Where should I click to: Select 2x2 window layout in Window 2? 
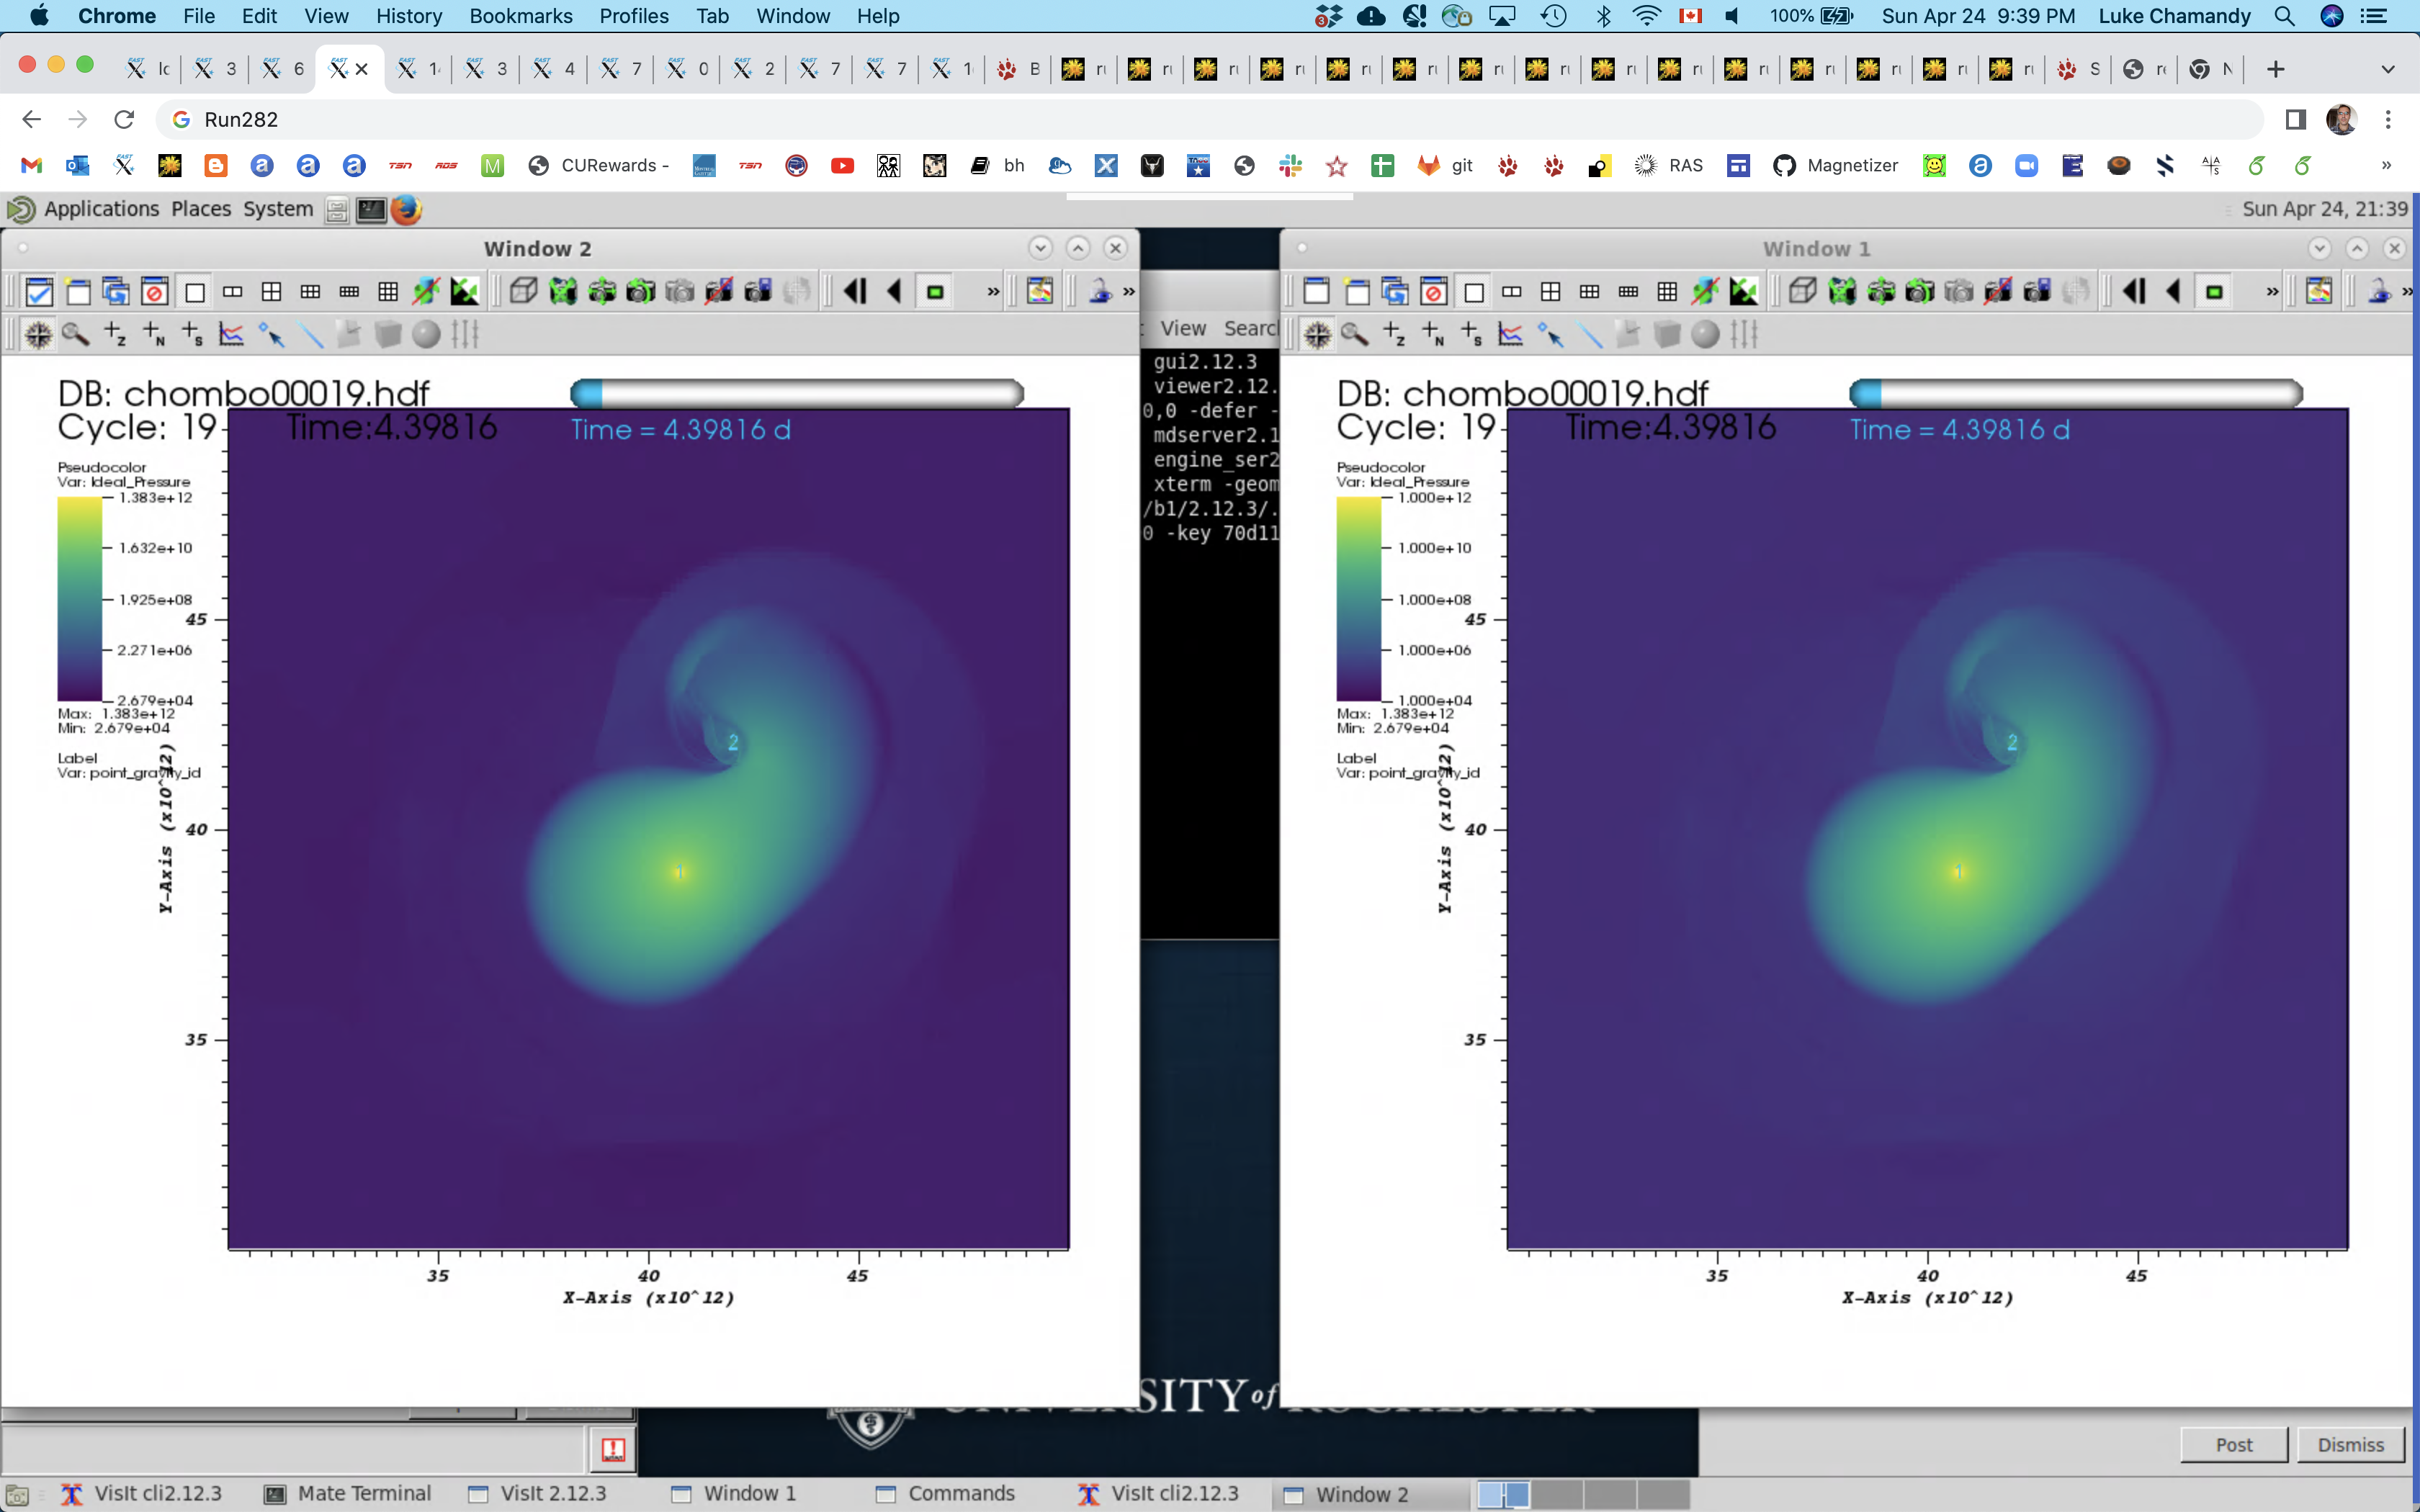point(271,292)
